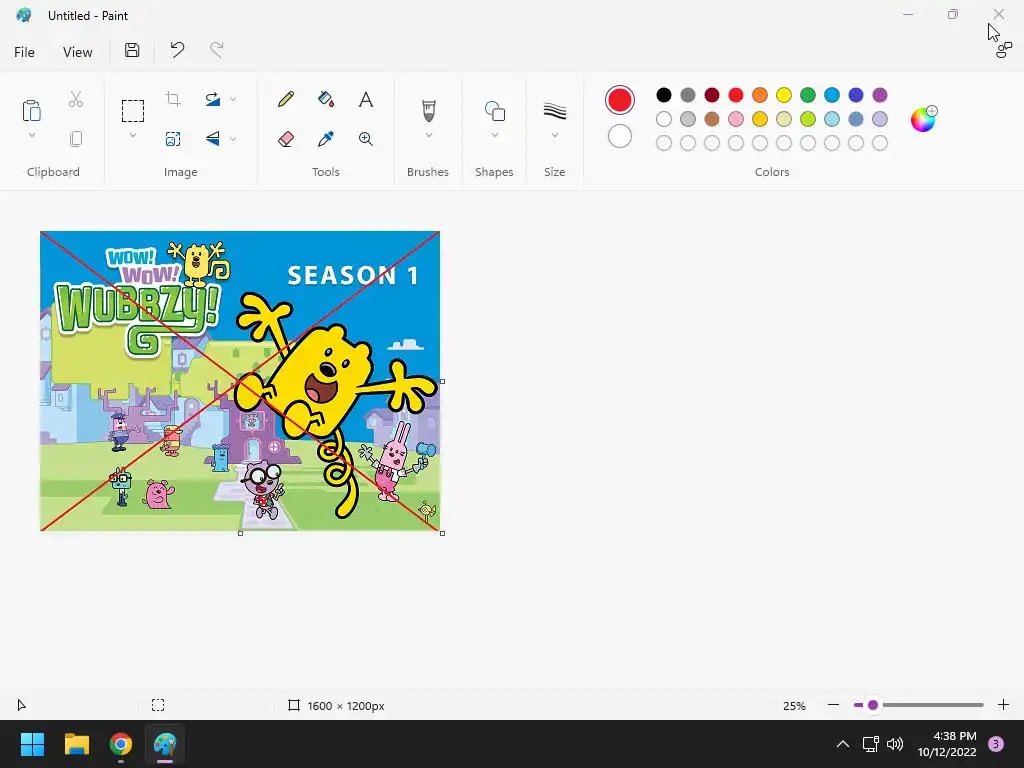The image size is (1024, 768).
Task: Pick the purple color swatch
Action: [880, 95]
